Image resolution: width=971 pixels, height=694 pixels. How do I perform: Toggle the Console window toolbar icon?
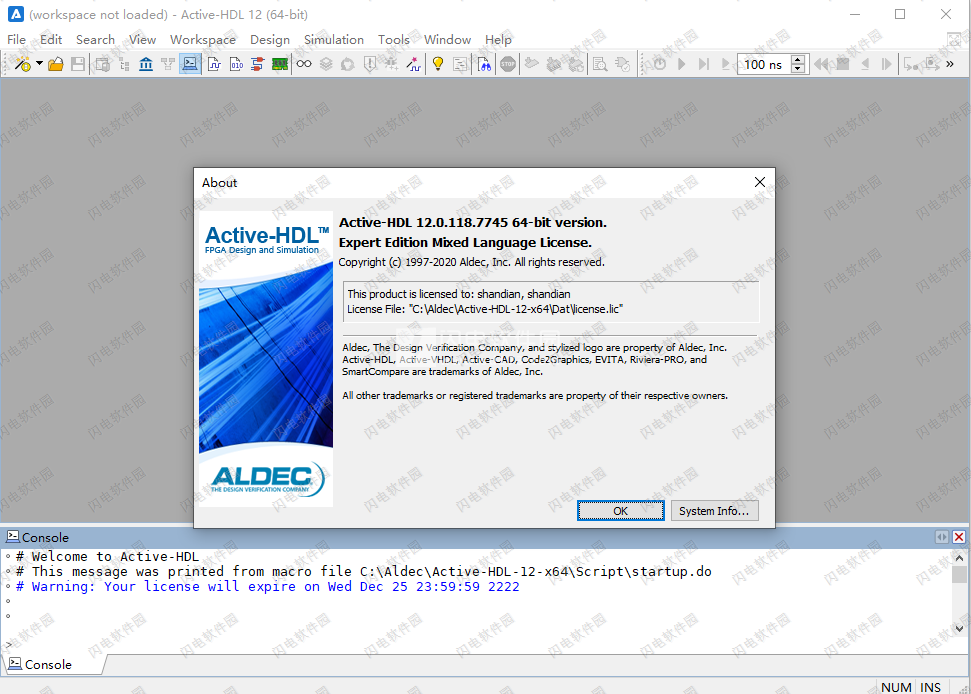pyautogui.click(x=191, y=64)
